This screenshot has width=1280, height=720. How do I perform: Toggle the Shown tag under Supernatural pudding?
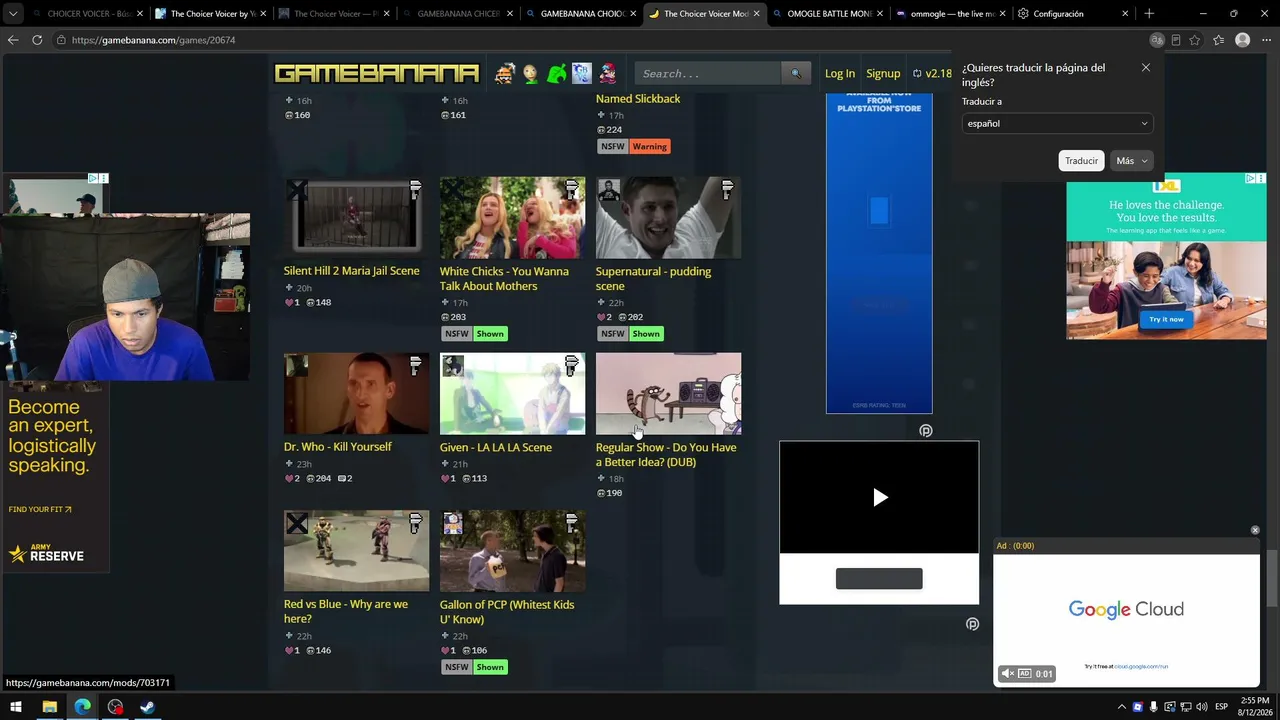point(646,334)
